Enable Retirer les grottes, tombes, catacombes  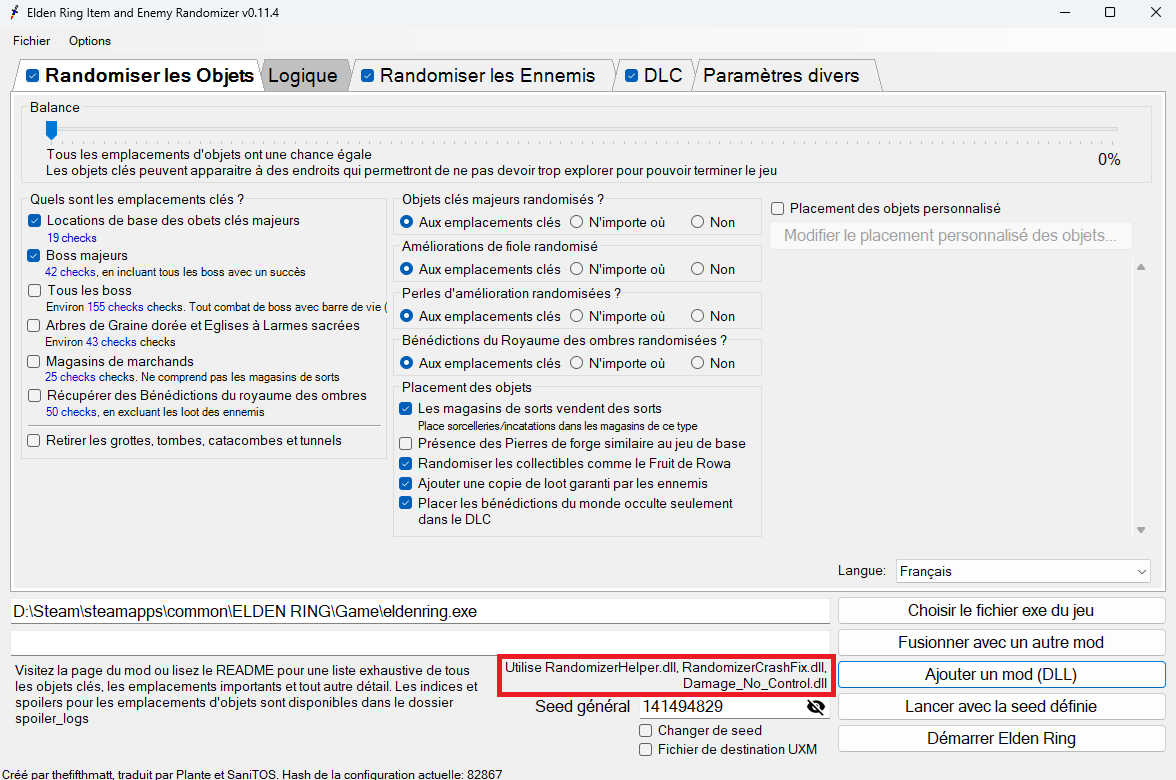pyautogui.click(x=34, y=440)
